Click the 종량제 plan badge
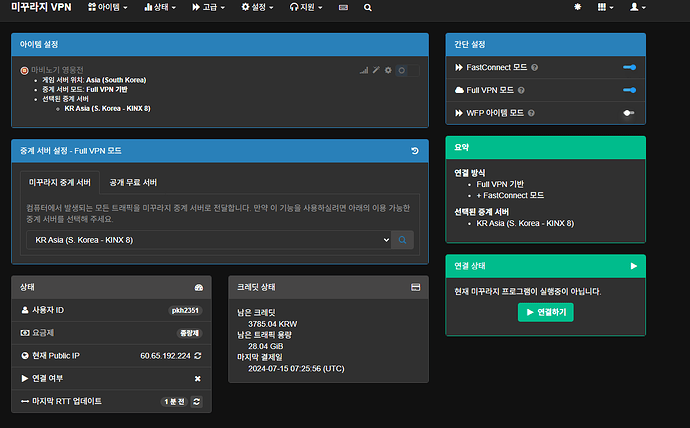The image size is (690, 428). (189, 333)
